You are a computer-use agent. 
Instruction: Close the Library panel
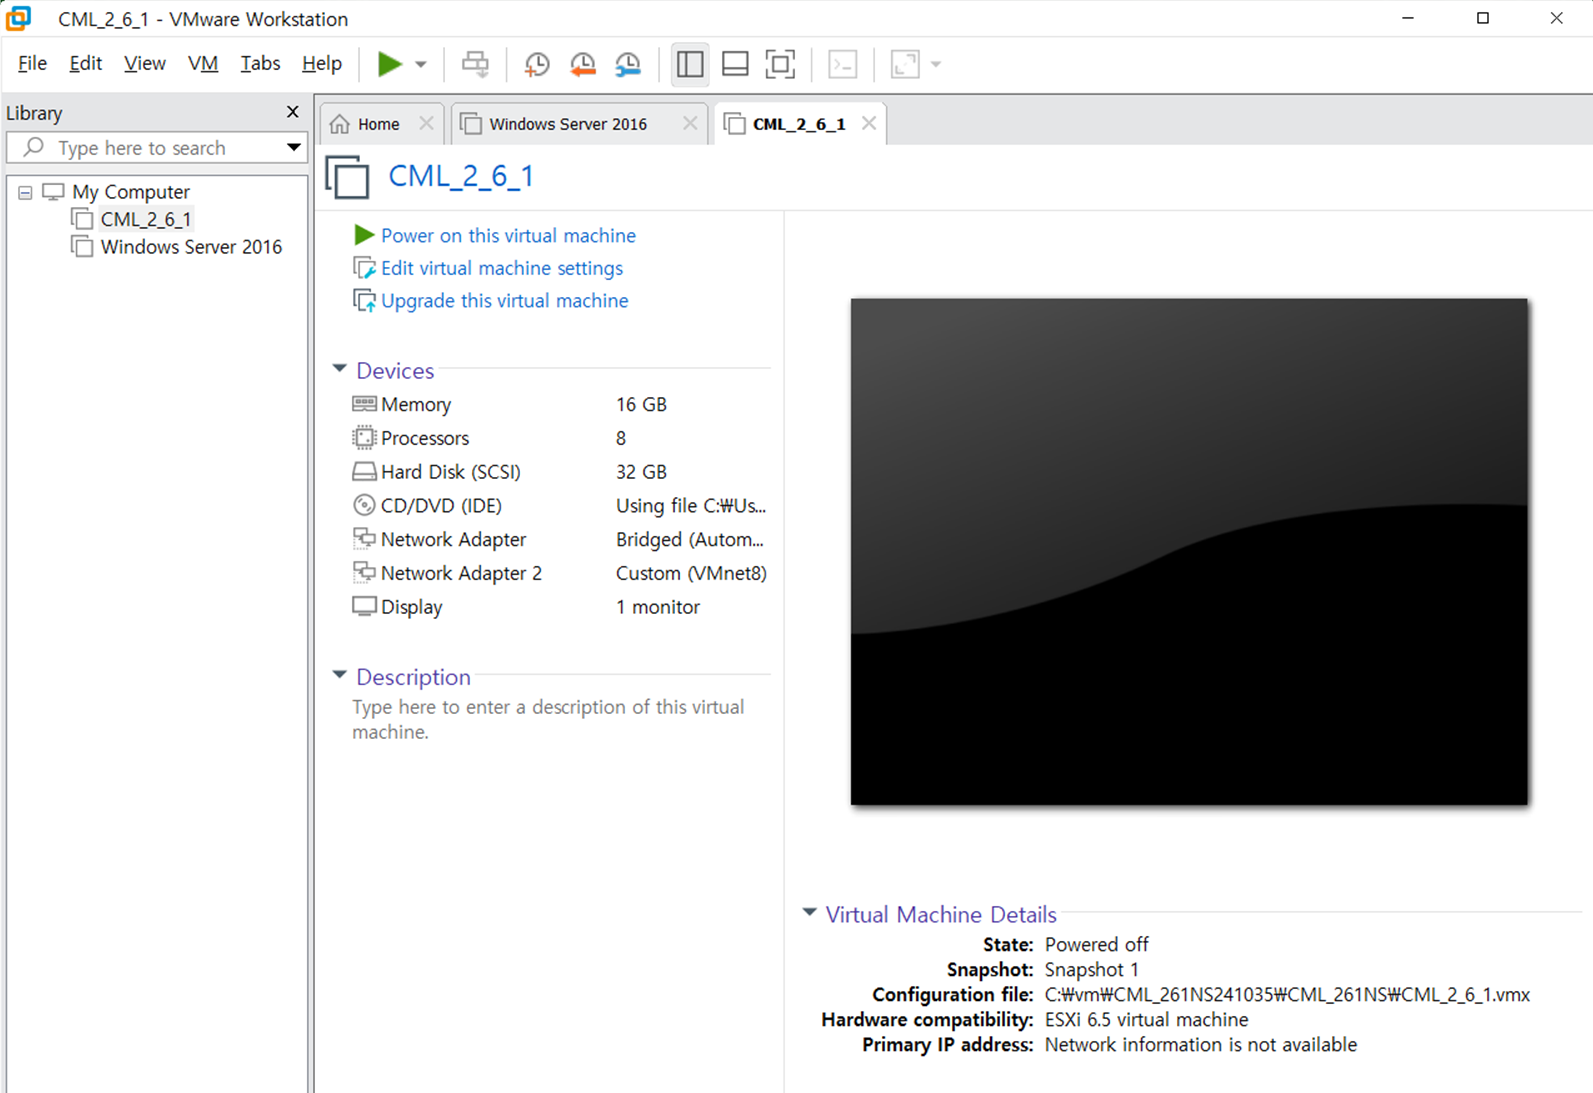(x=292, y=112)
